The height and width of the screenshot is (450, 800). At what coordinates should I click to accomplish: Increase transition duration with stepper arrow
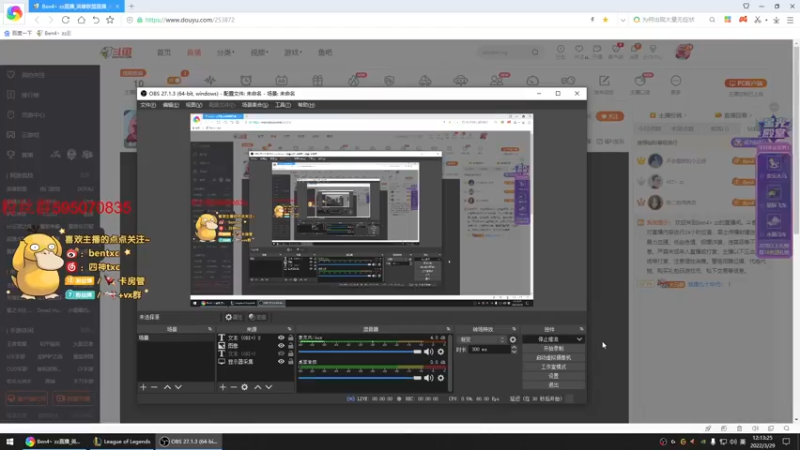click(514, 347)
